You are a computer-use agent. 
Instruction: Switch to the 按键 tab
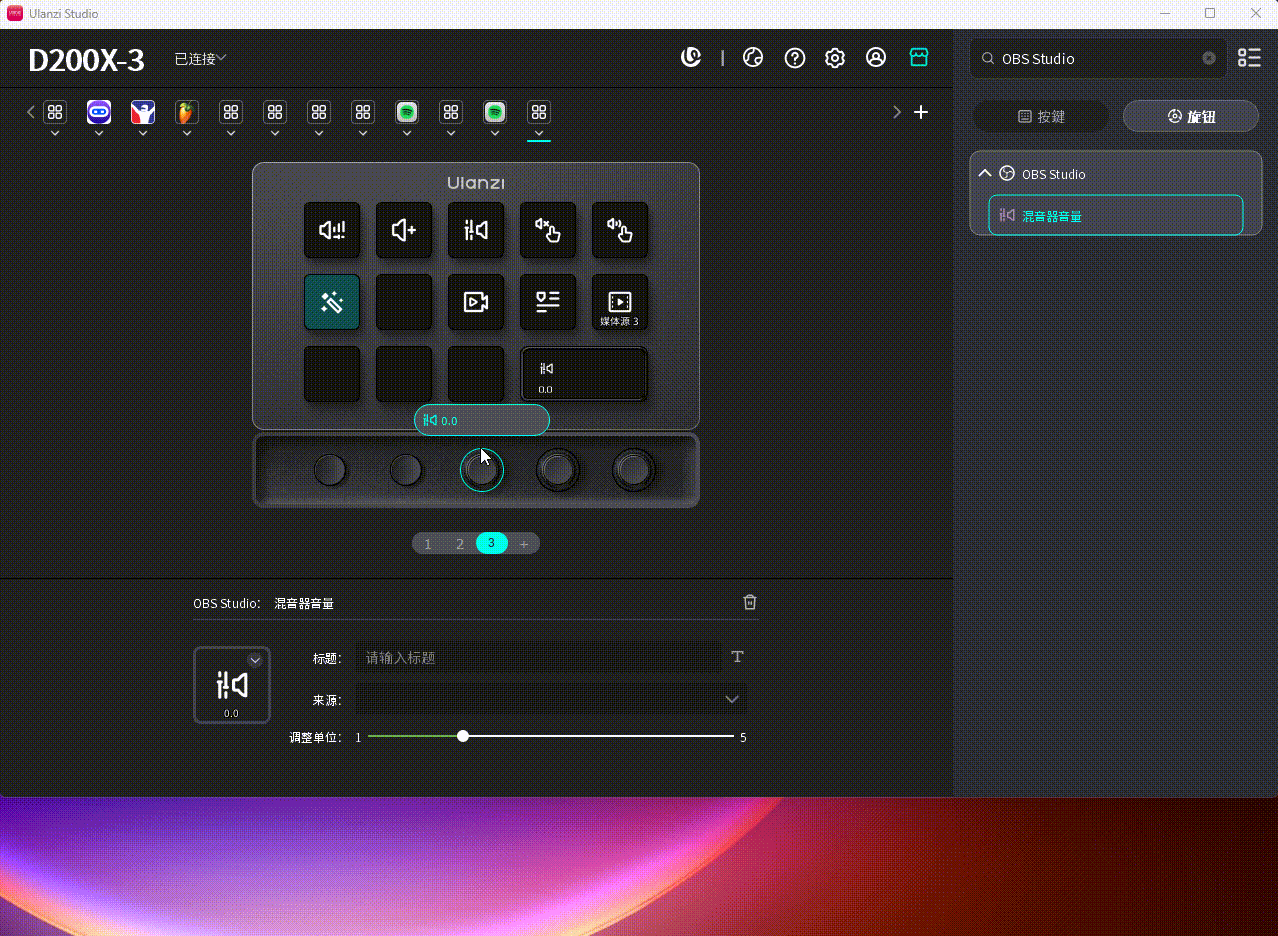[x=1041, y=116]
